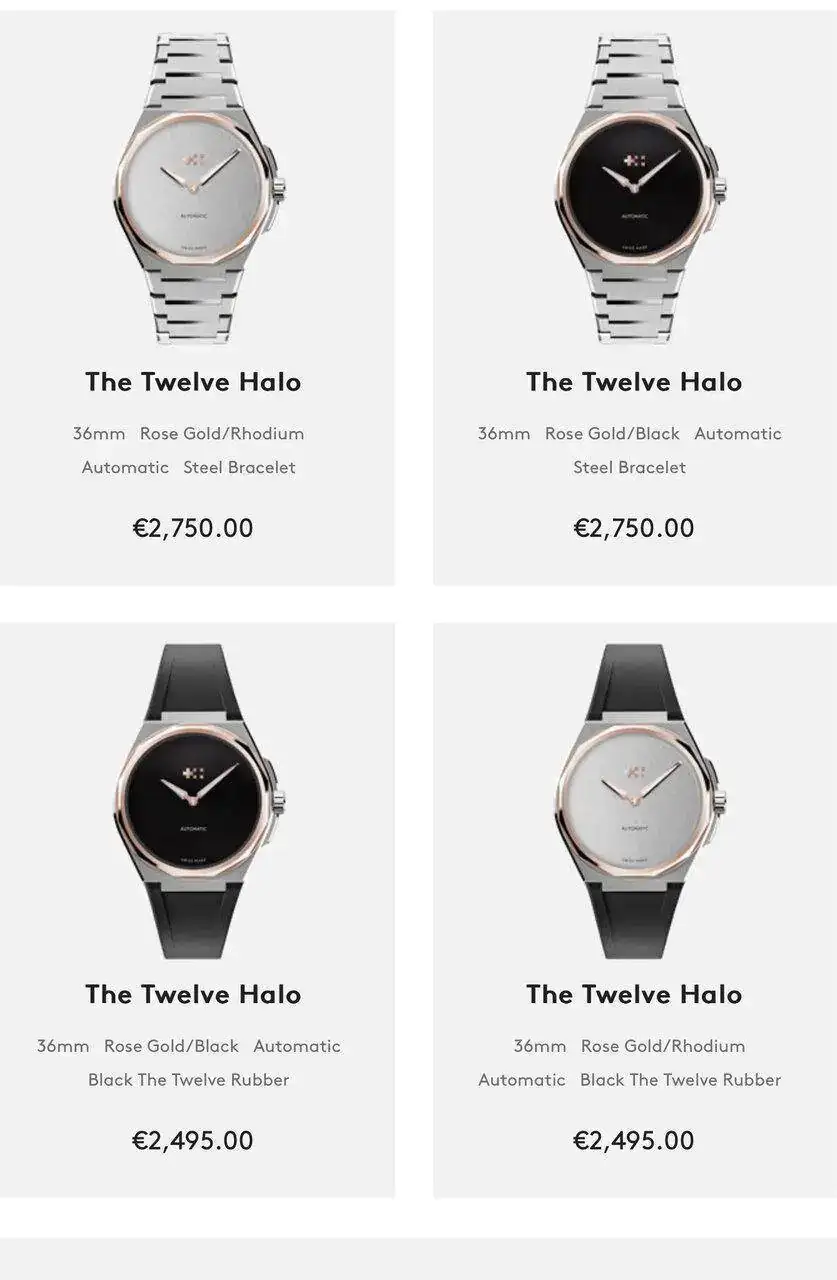Click The Twelve Halo title above Rose Gold/Black Steel Bracelet
Screen dimensions: 837x1280
tap(634, 382)
